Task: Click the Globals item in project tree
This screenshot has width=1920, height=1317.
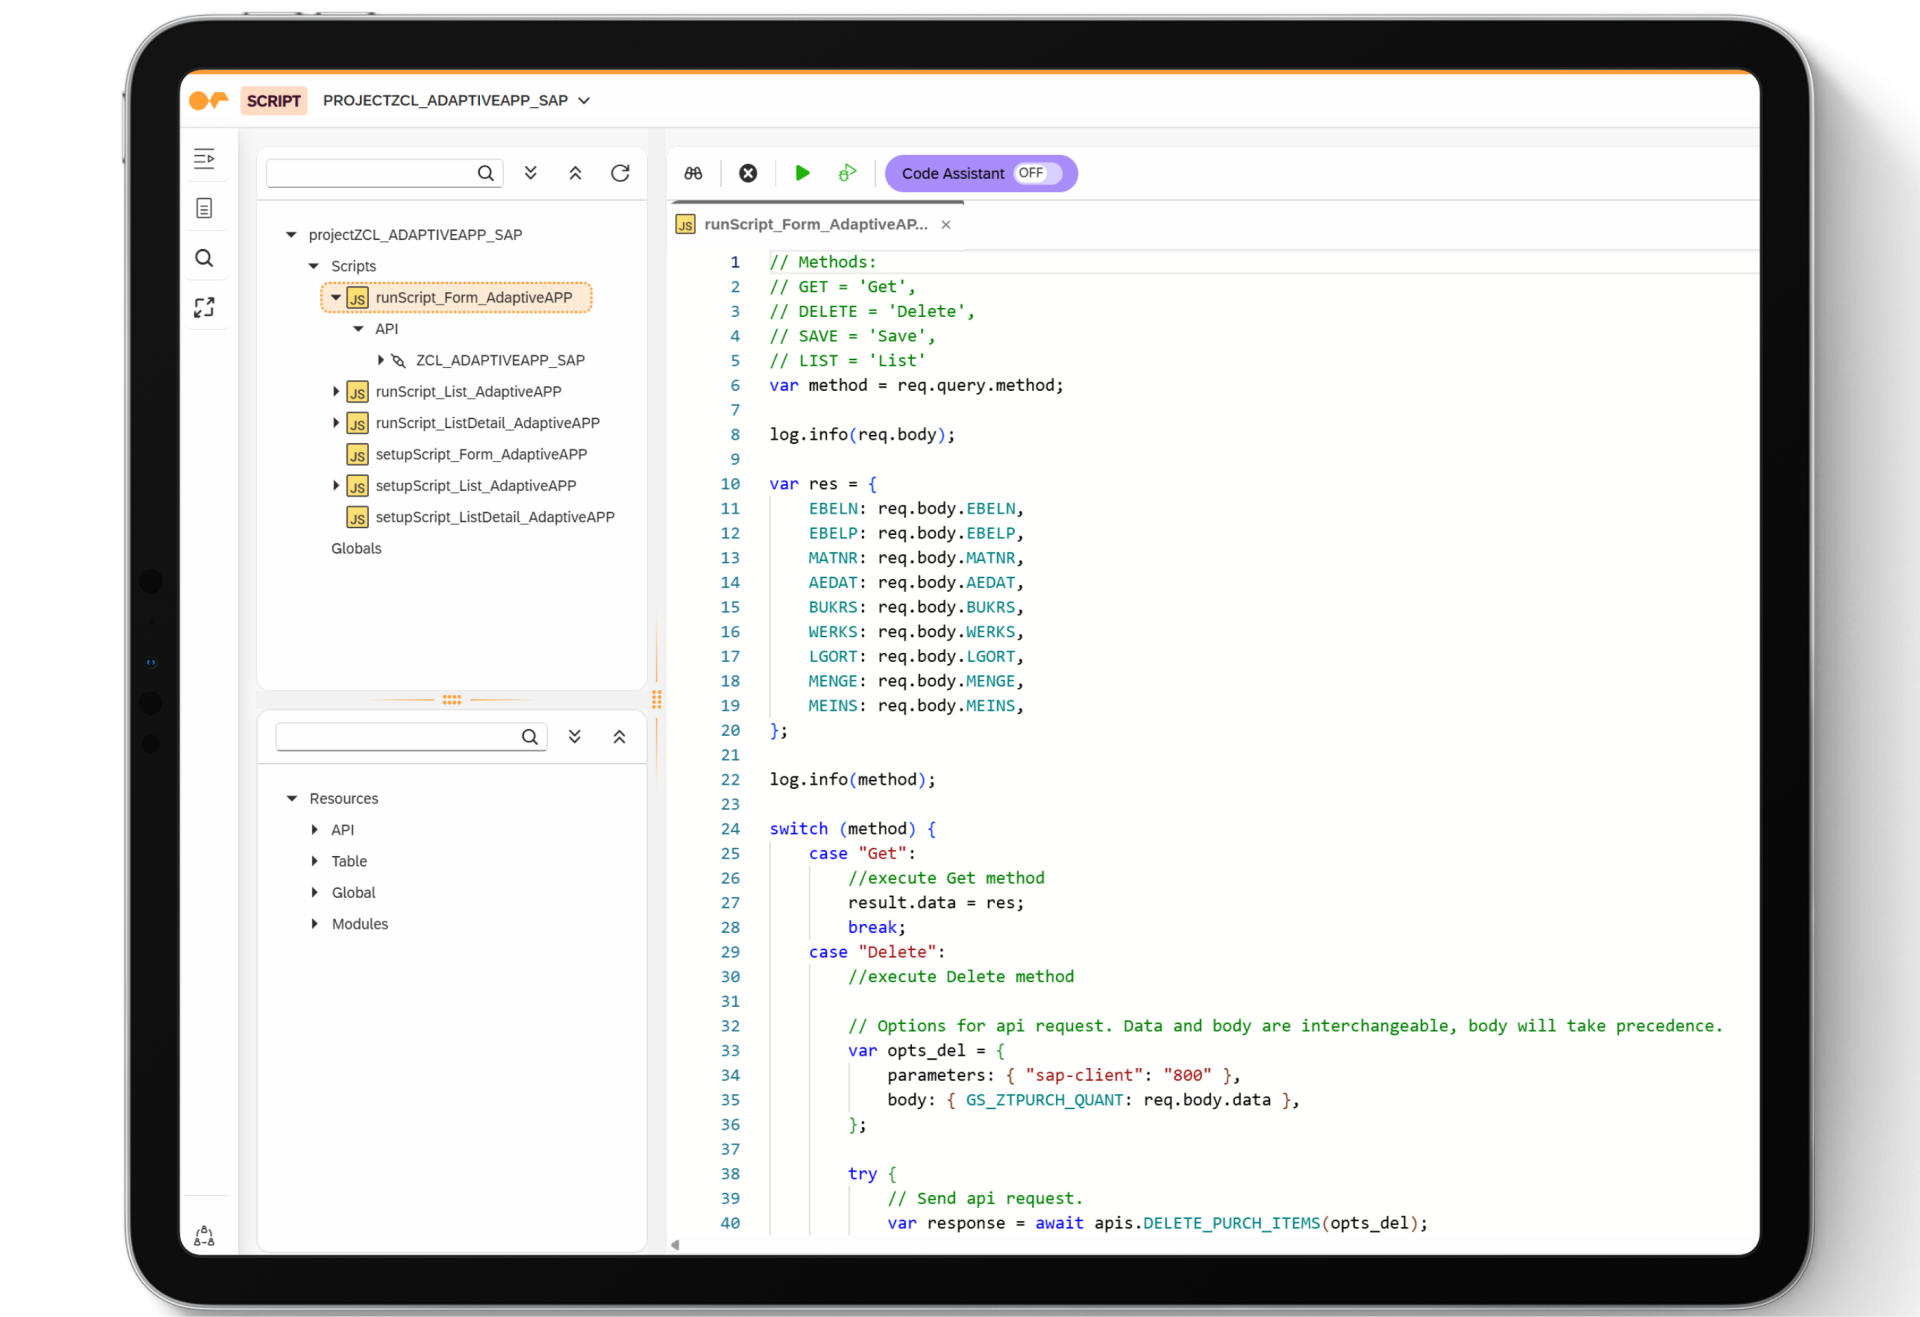Action: pos(356,548)
